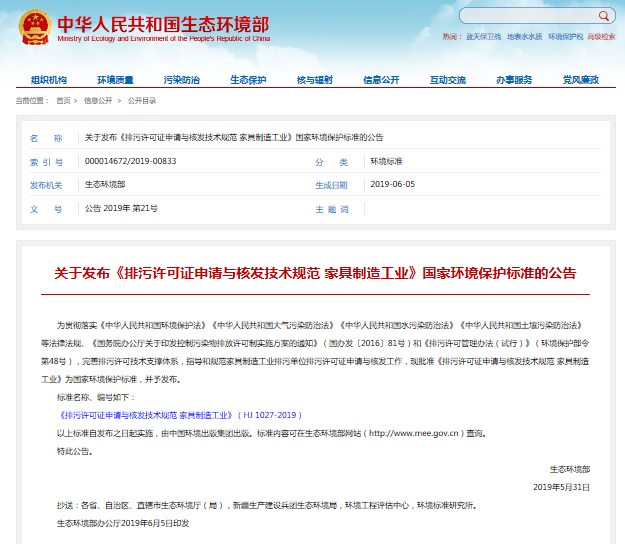This screenshot has height=544, width=625.
Task: Click the search magnifier icon
Action: (x=606, y=16)
